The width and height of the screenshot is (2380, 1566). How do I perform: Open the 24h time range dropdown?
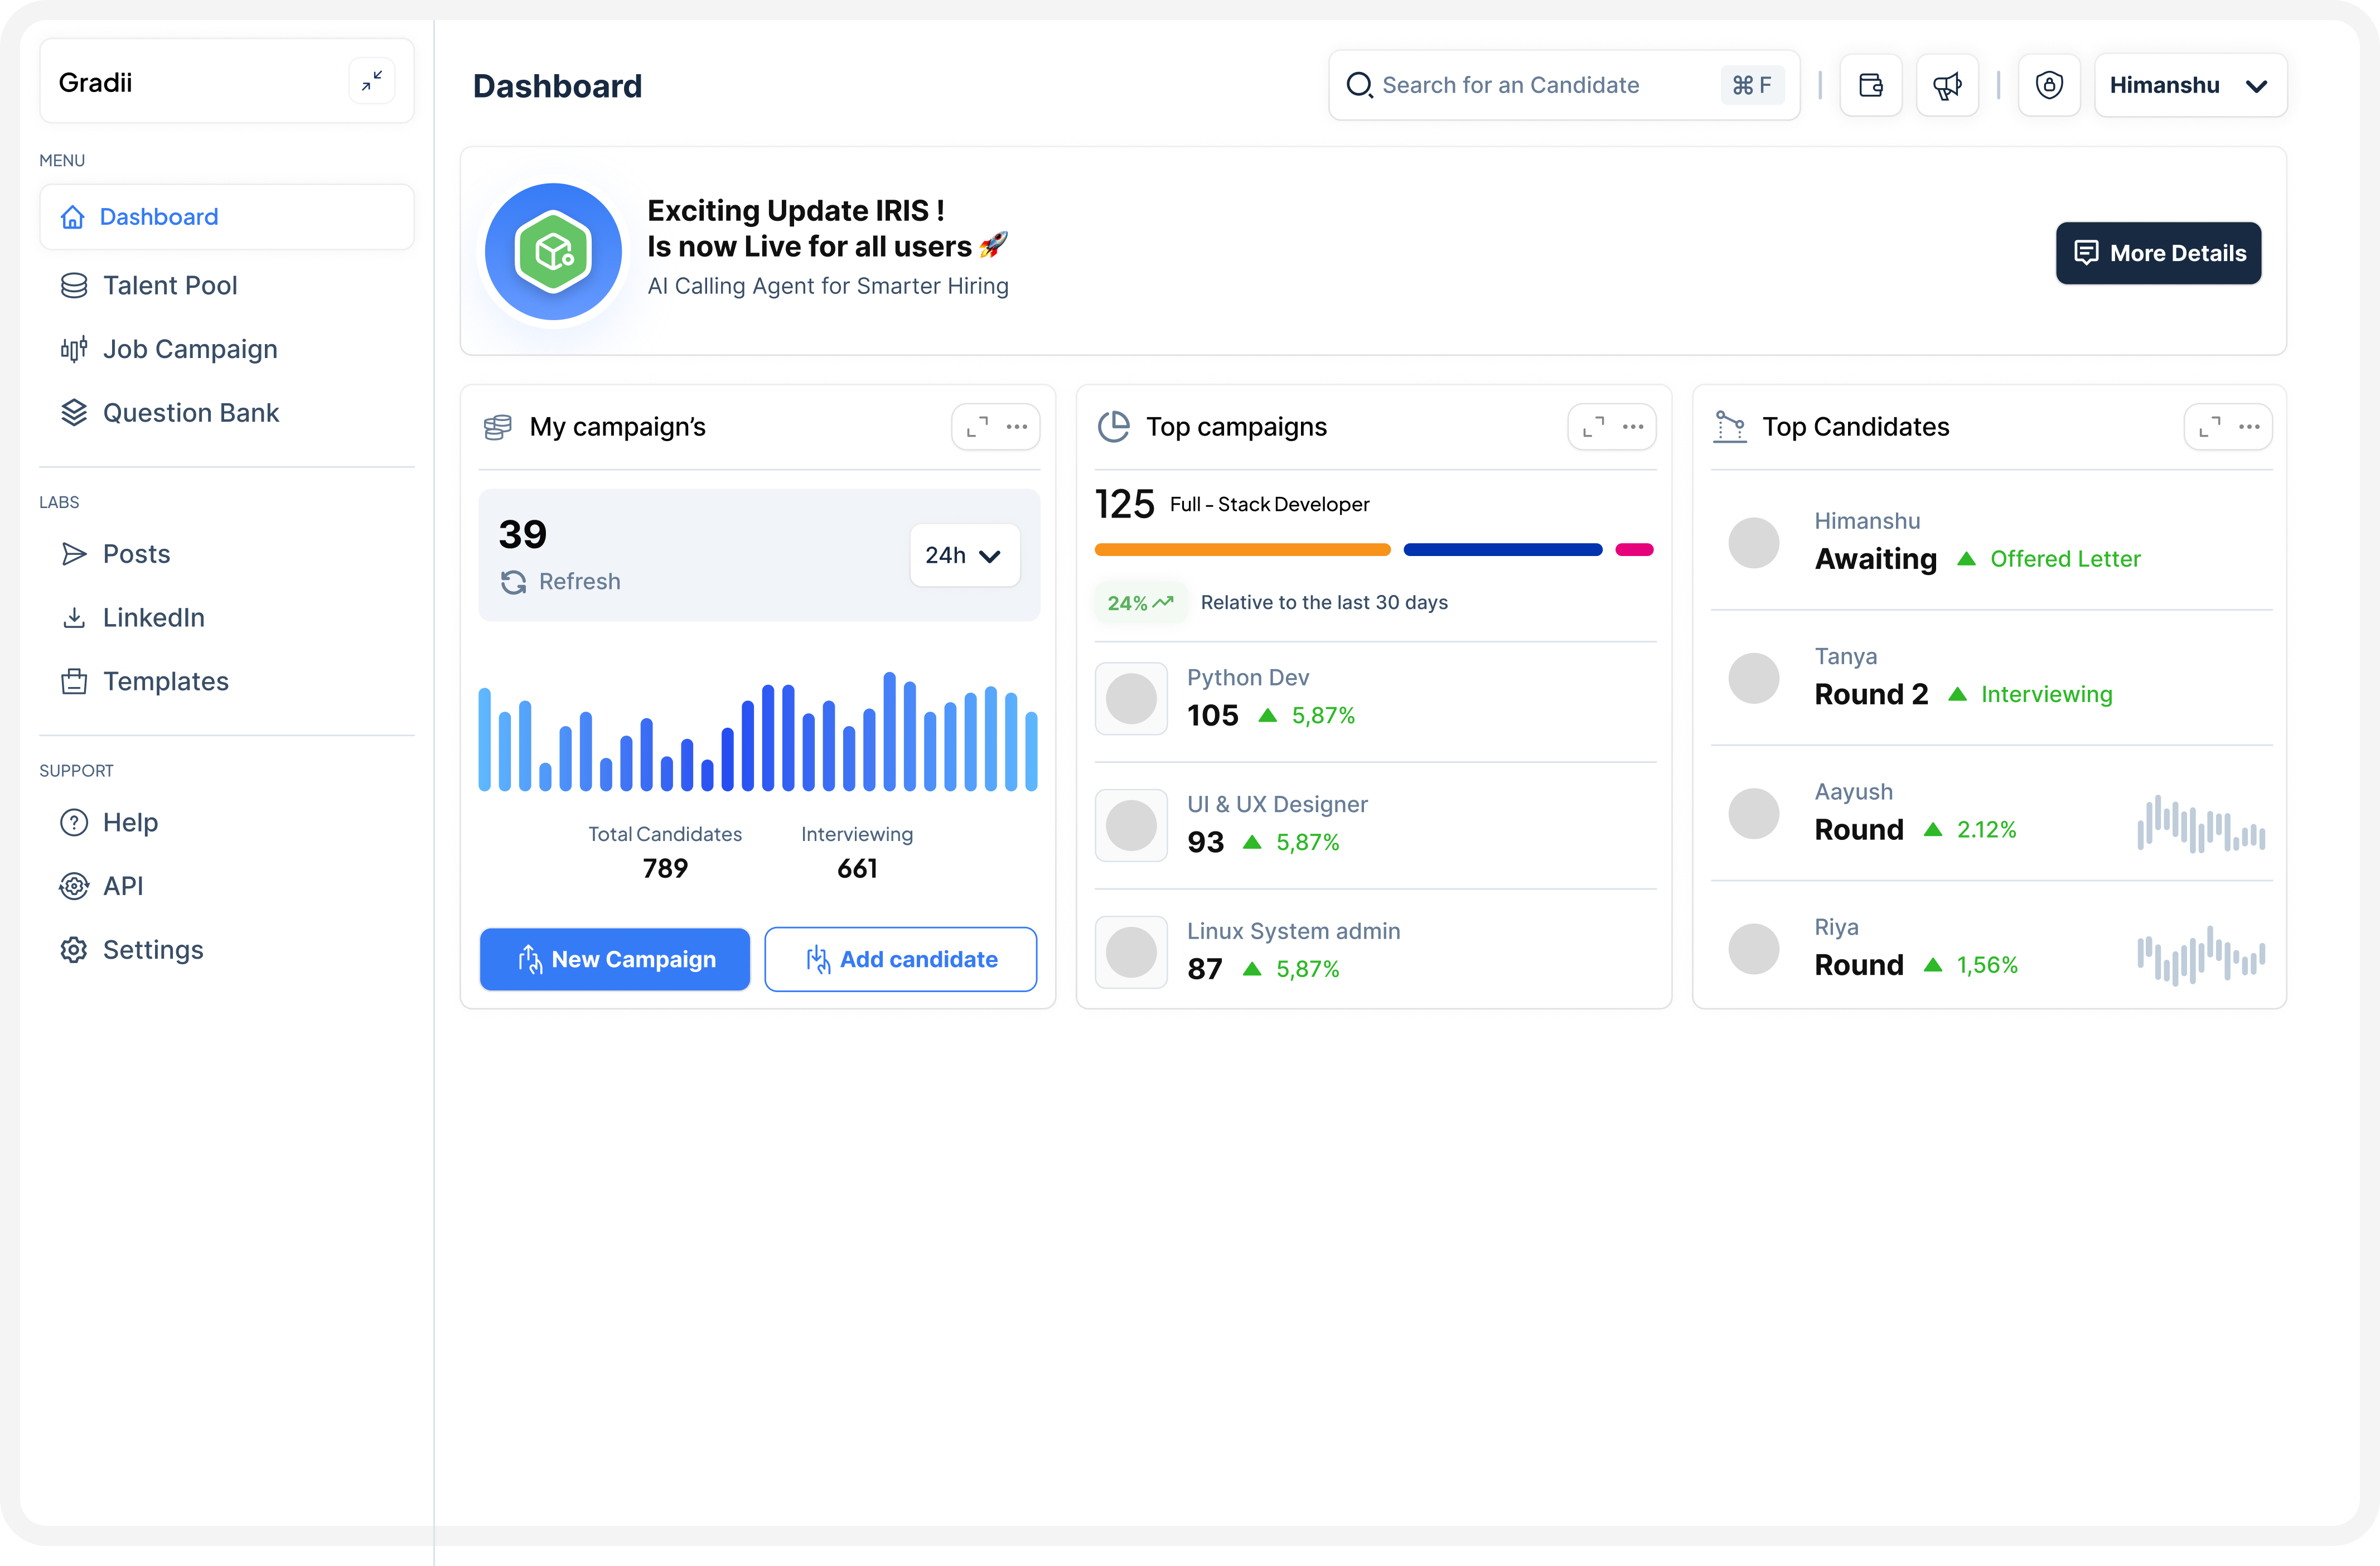pos(963,556)
